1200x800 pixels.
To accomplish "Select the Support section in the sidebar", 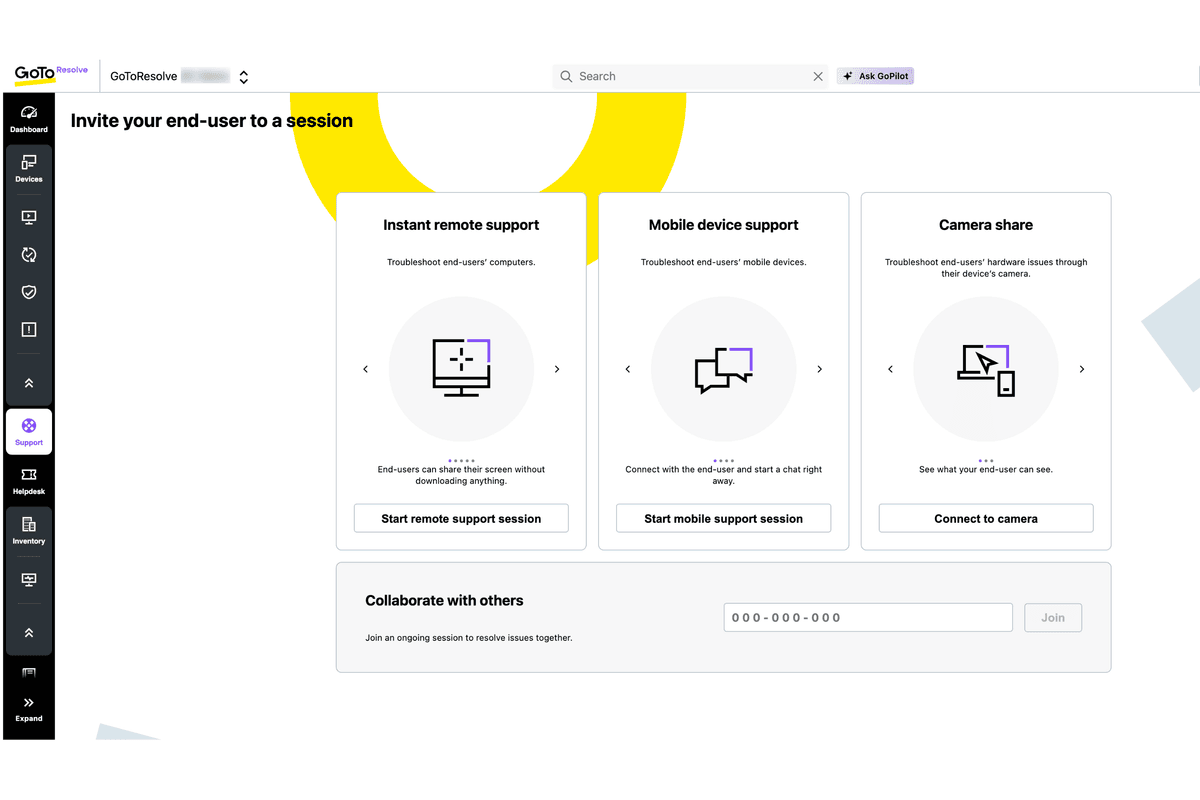I will coord(29,432).
